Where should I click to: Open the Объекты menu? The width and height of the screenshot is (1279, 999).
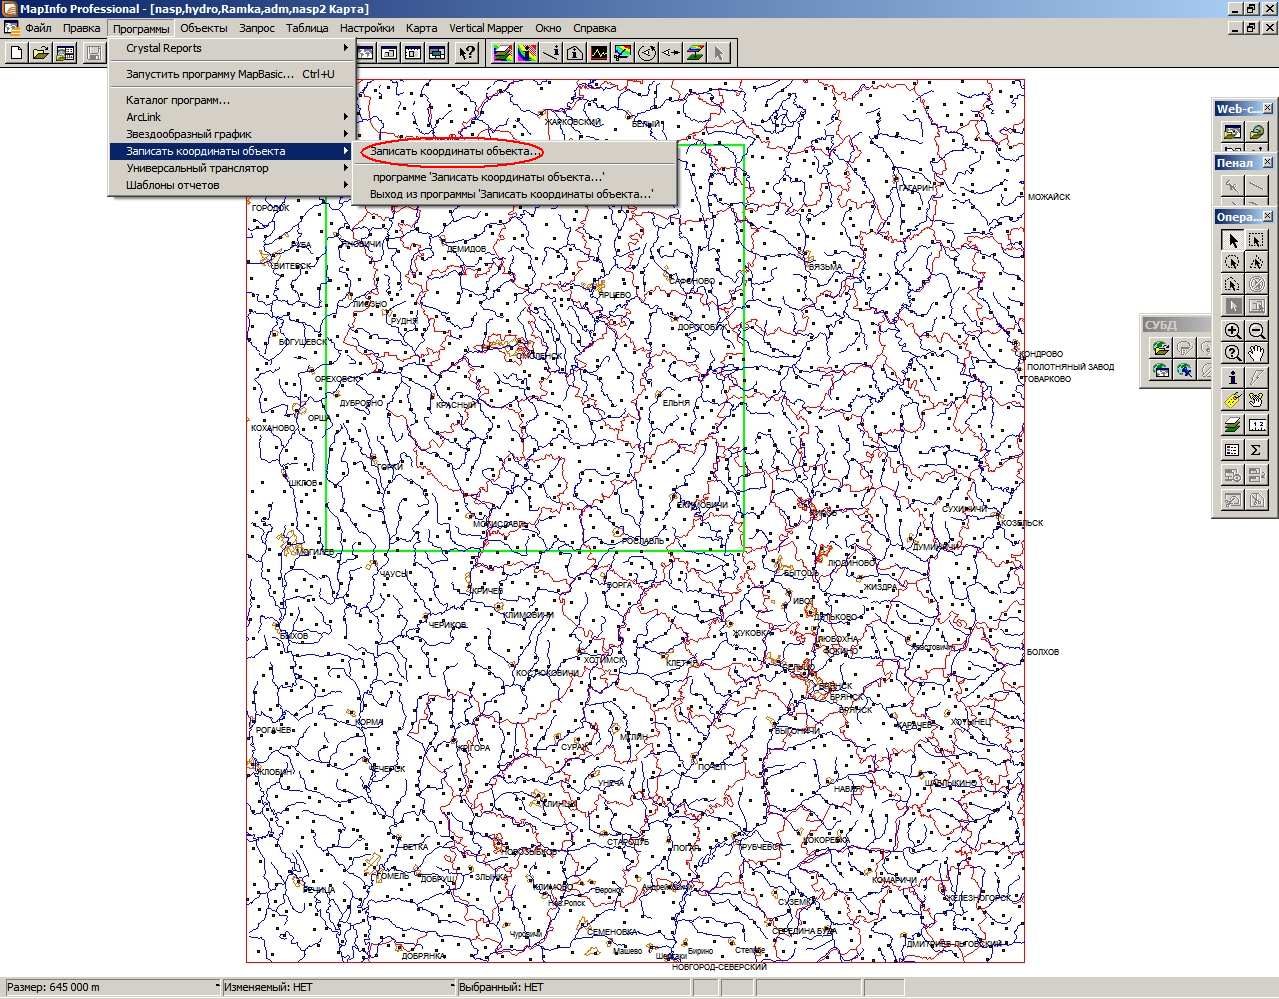(203, 28)
